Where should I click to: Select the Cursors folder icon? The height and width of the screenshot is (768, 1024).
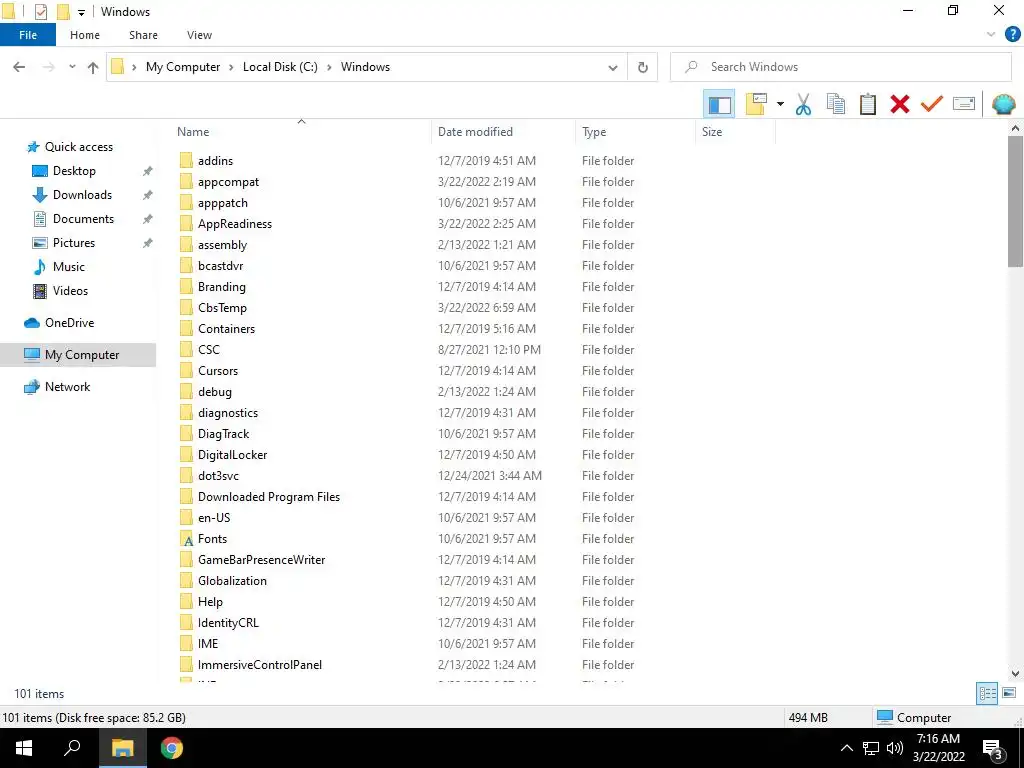[186, 371]
